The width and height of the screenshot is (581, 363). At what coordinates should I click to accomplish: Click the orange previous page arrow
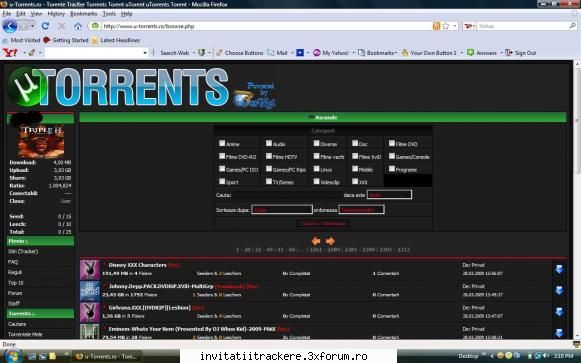316,241
